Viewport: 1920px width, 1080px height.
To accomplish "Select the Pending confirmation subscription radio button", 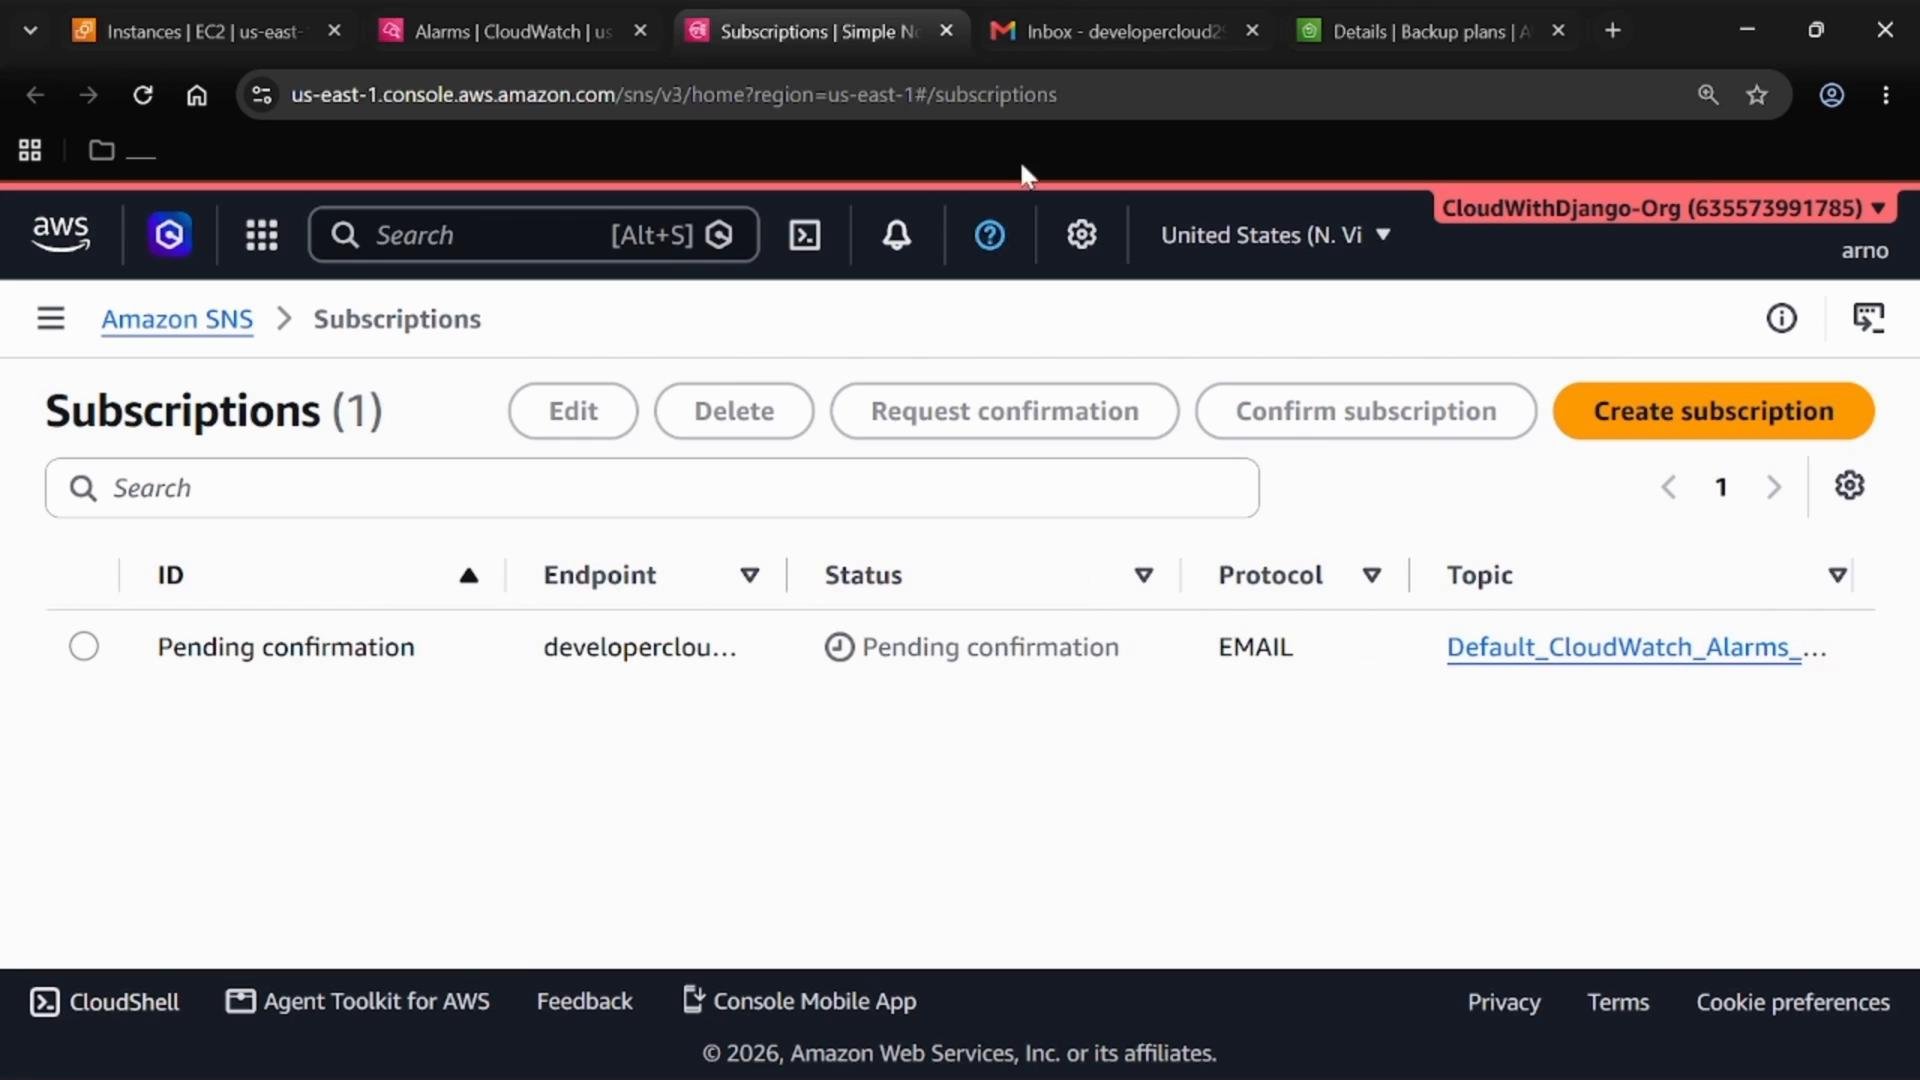I will 84,646.
